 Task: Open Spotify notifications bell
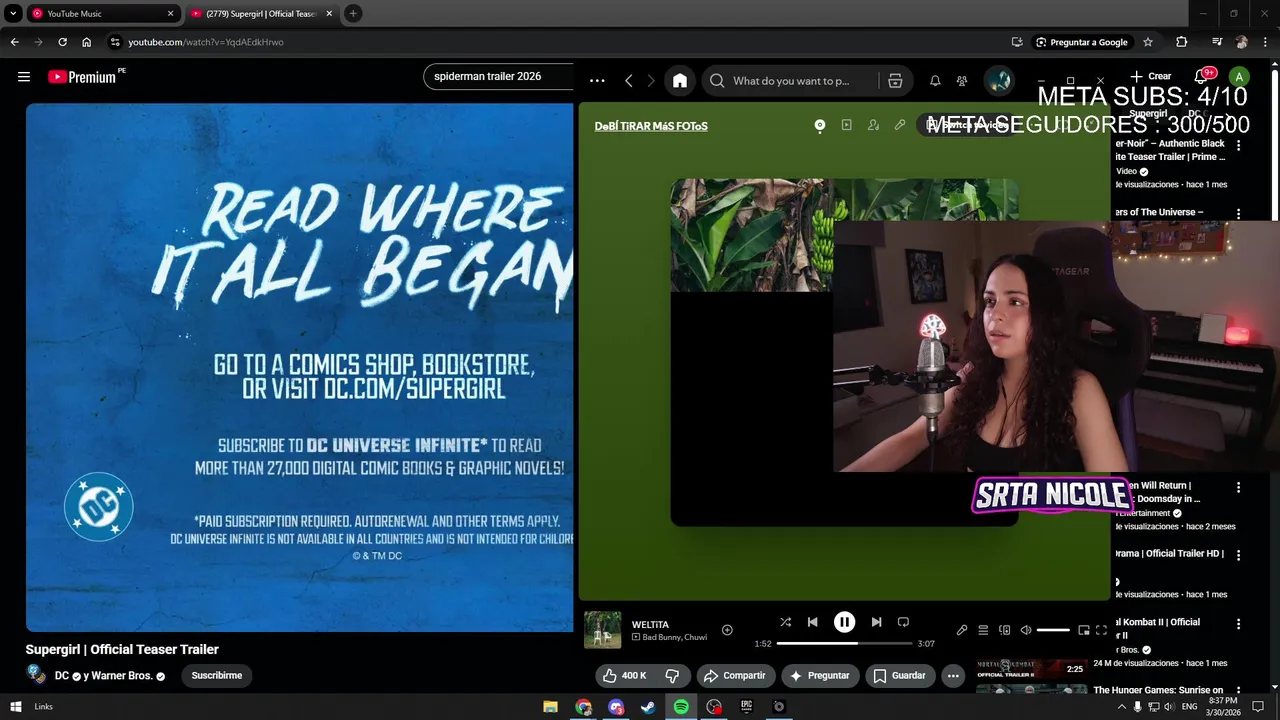click(935, 81)
